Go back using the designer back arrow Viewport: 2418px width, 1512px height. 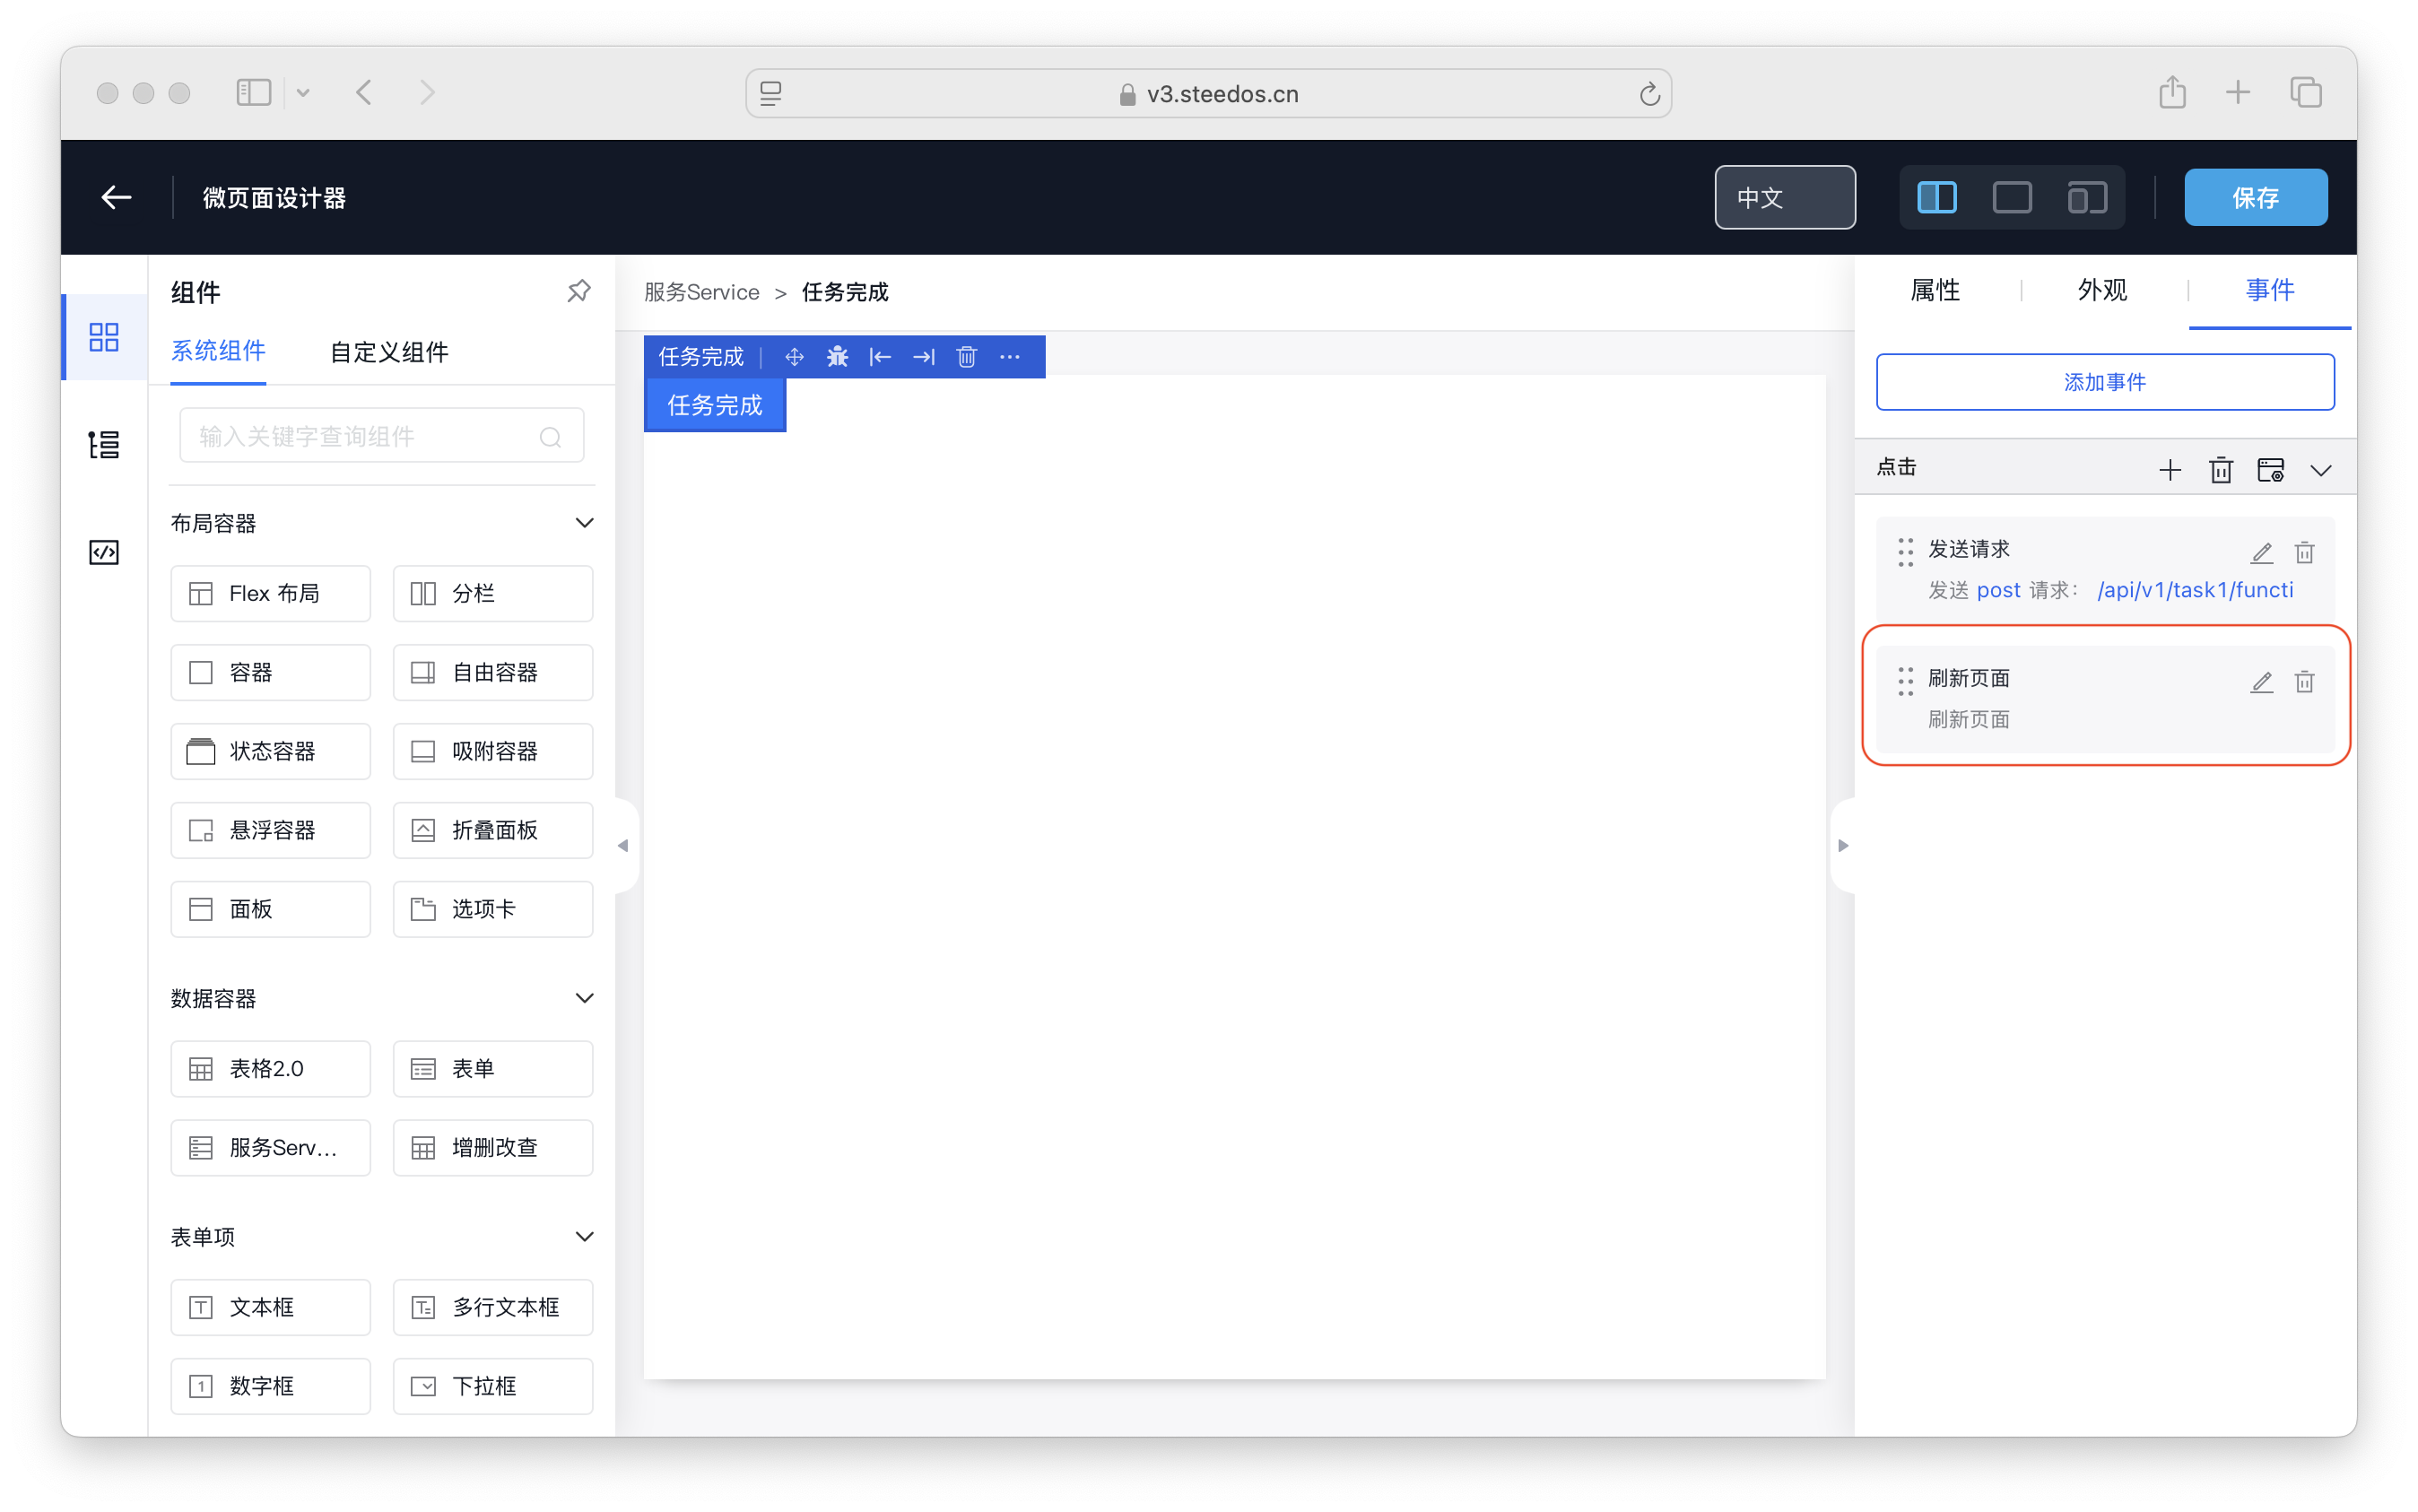(116, 197)
